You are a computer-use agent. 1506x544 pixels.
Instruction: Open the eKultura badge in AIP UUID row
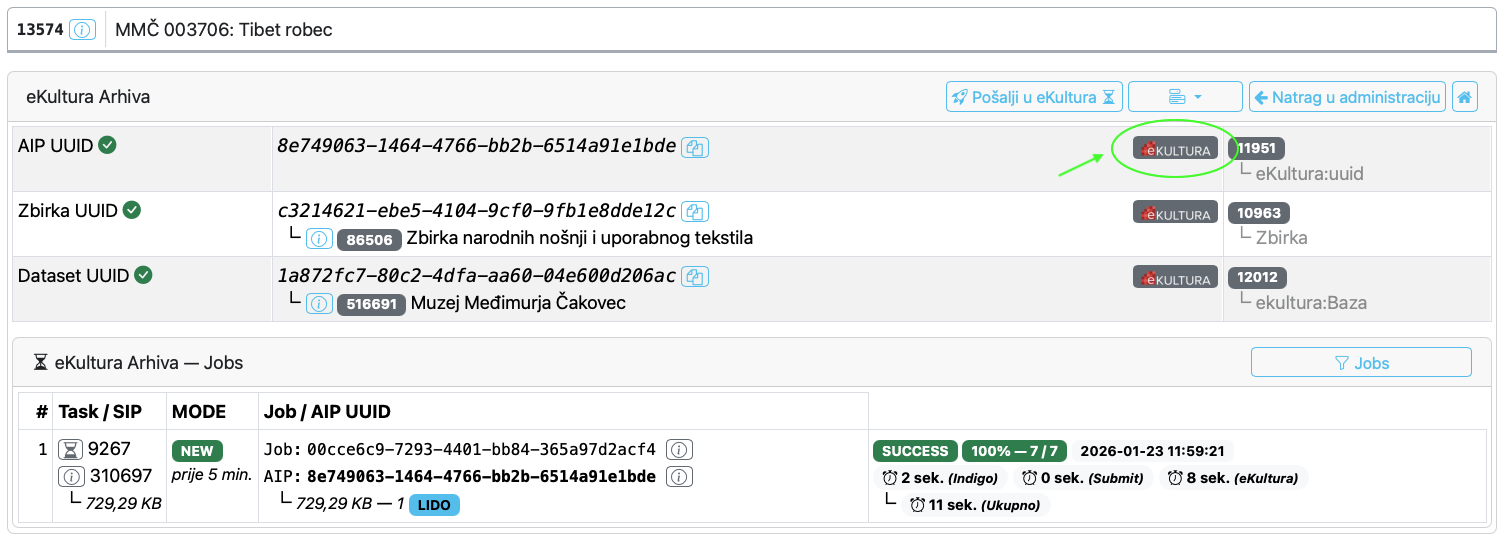[x=1175, y=149]
